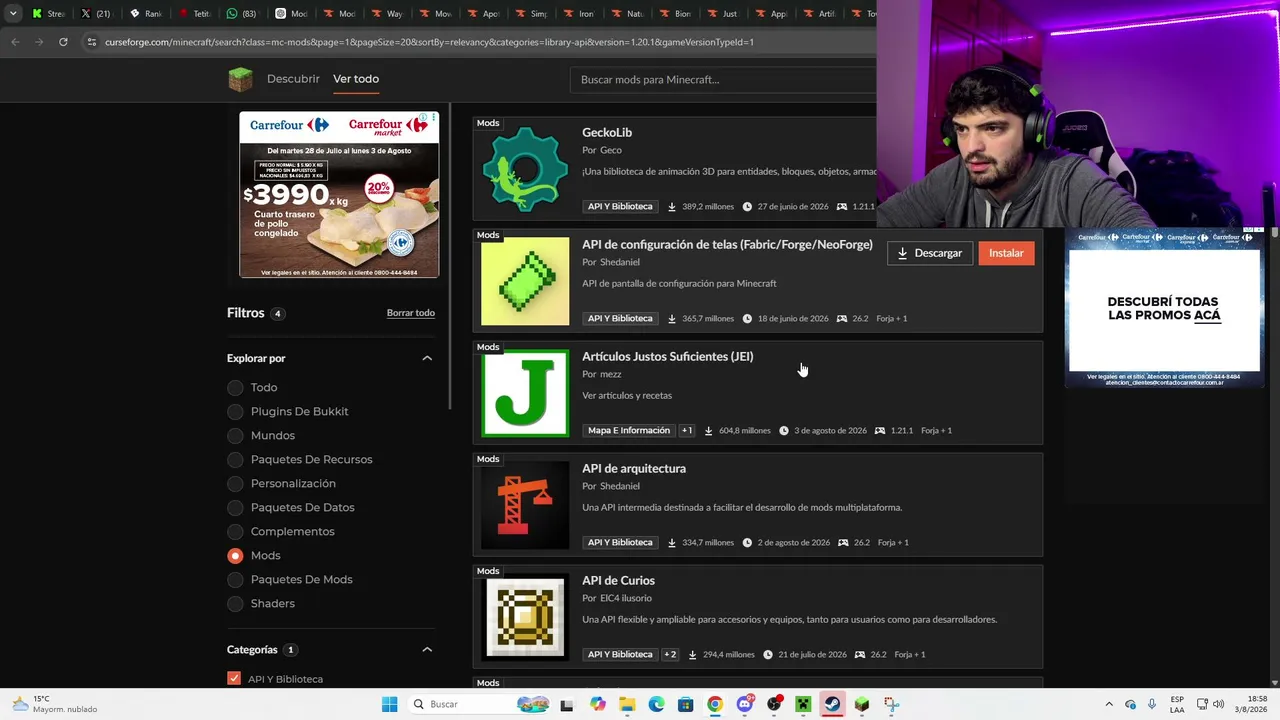Open volume control in system tray
1280x720 pixels.
click(x=1218, y=704)
